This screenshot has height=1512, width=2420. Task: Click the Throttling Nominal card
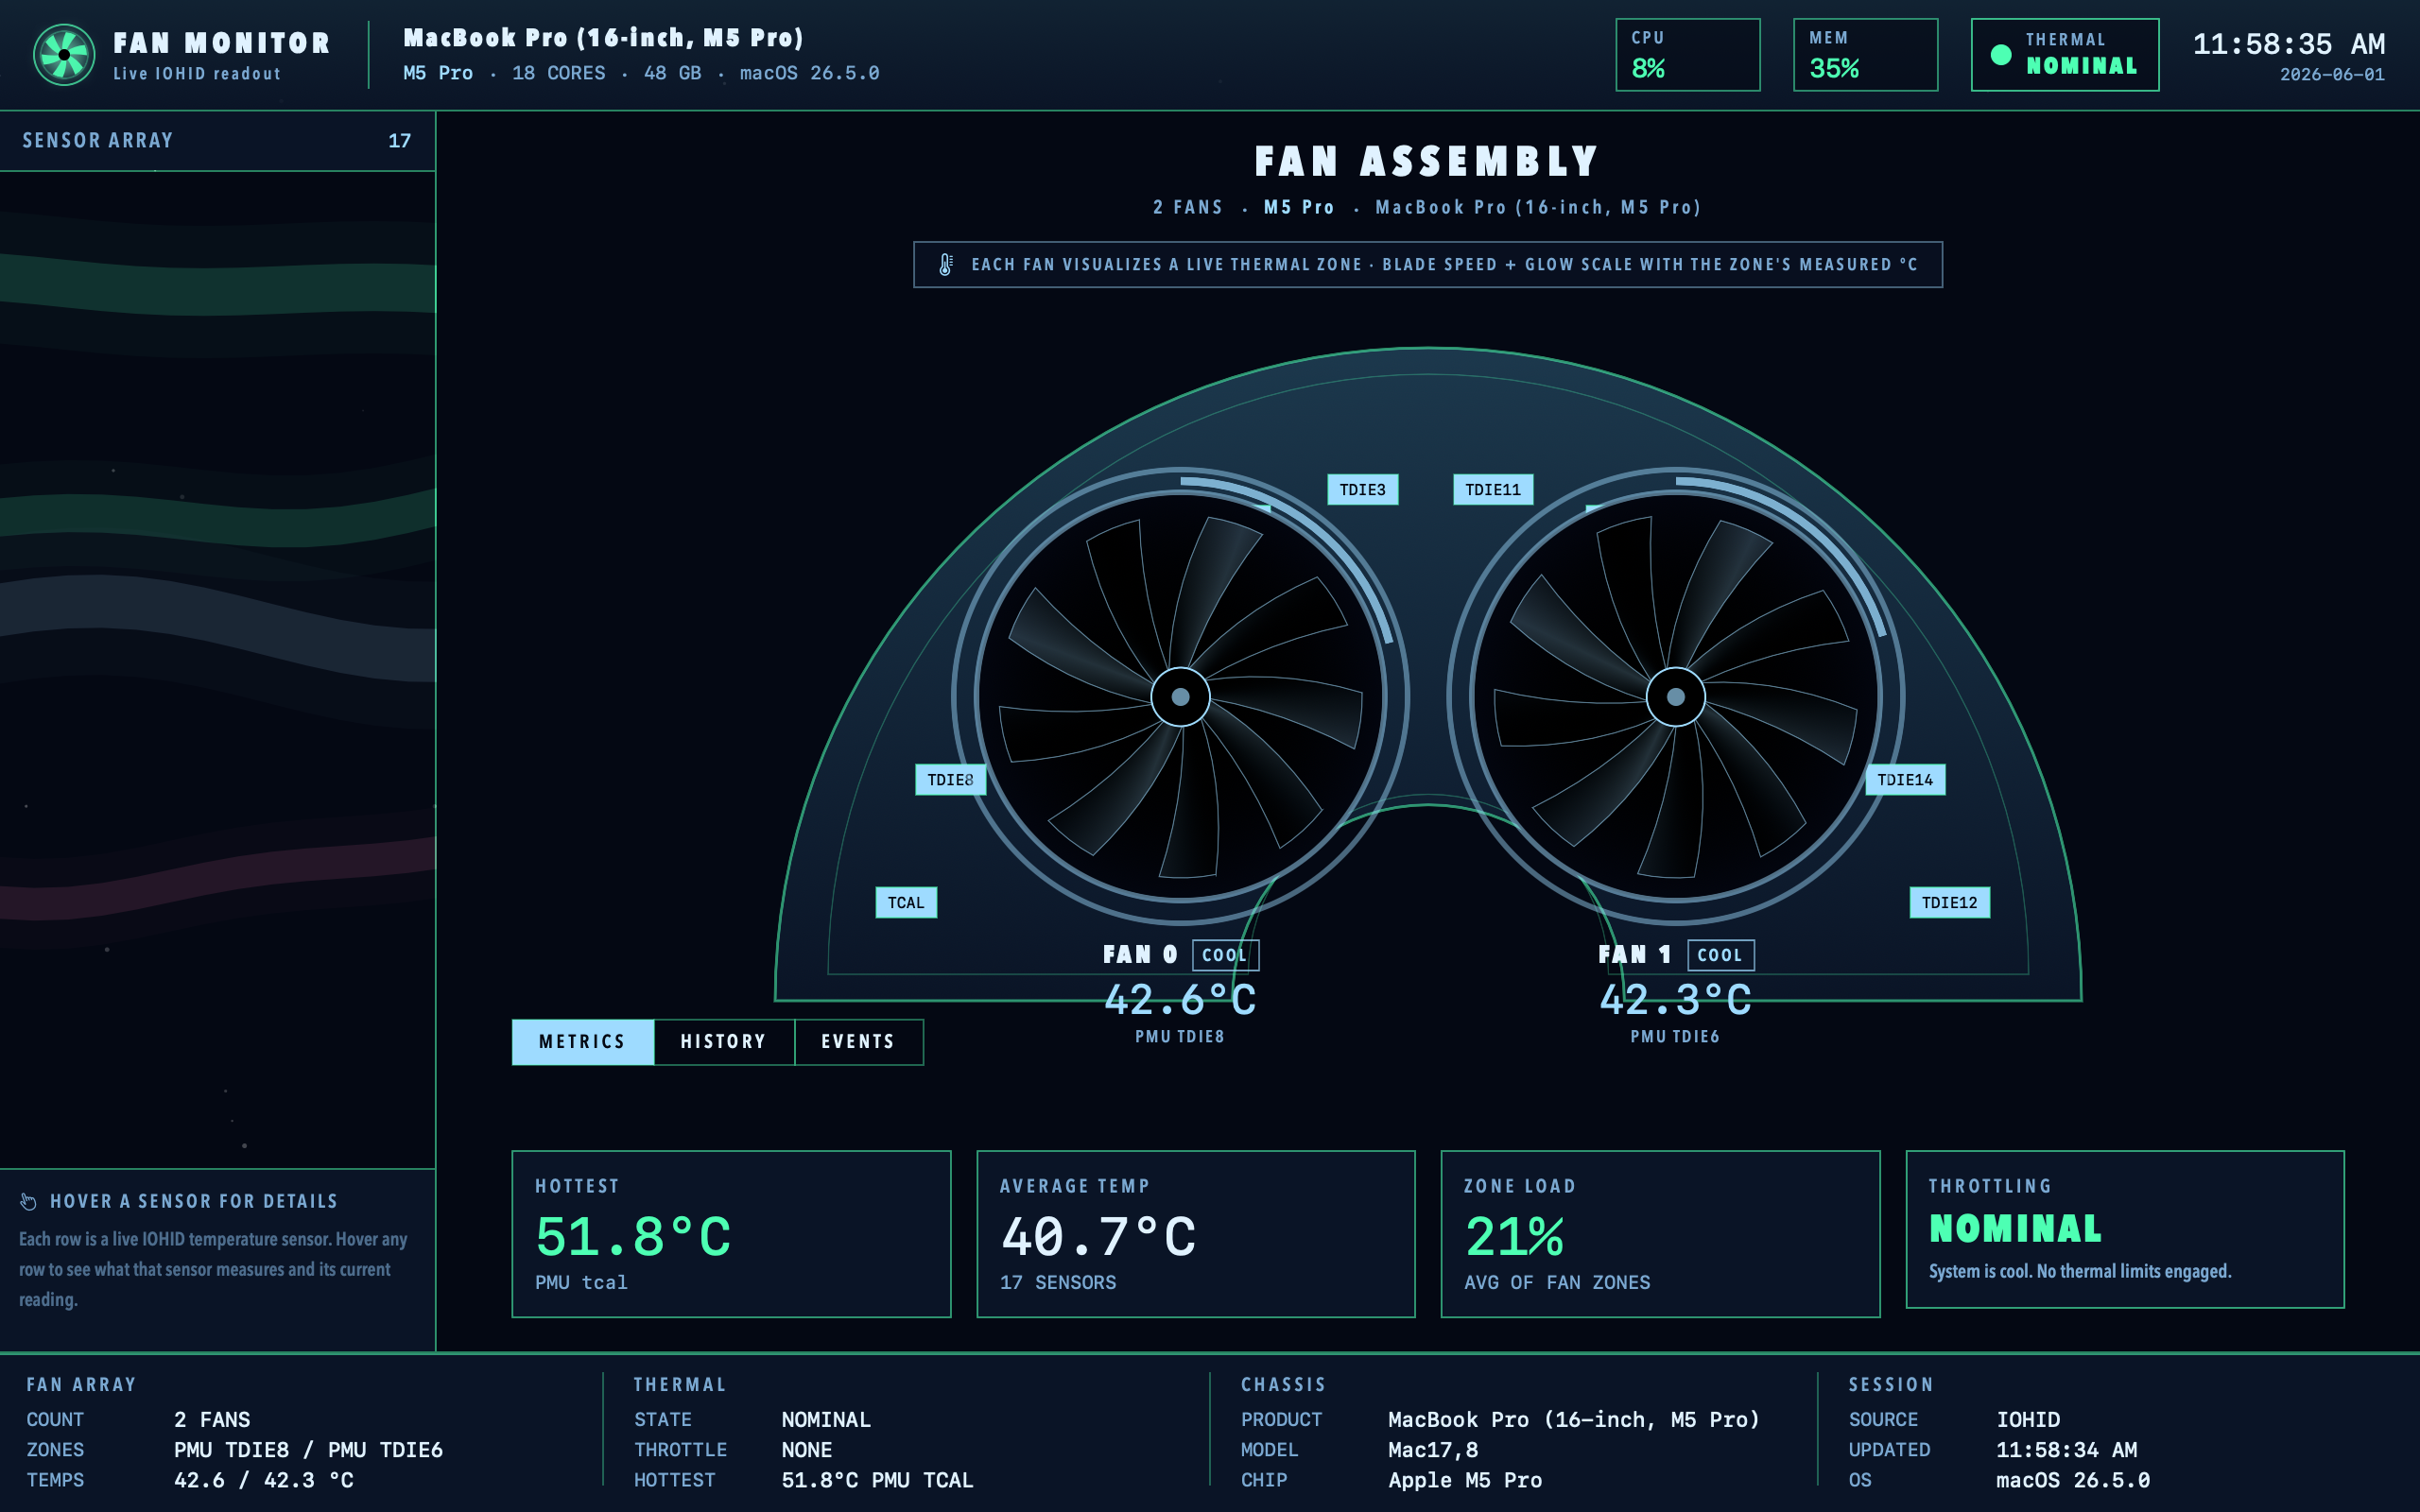pyautogui.click(x=2125, y=1229)
